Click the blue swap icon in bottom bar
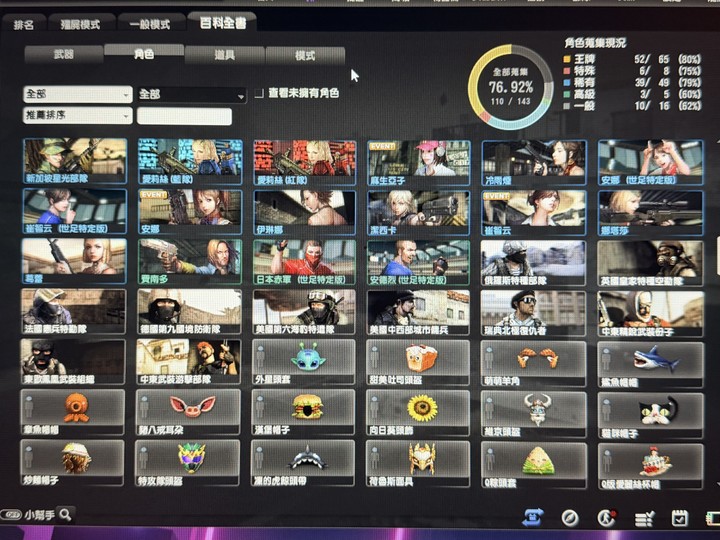Viewport: 720px width, 540px height. pos(533,517)
